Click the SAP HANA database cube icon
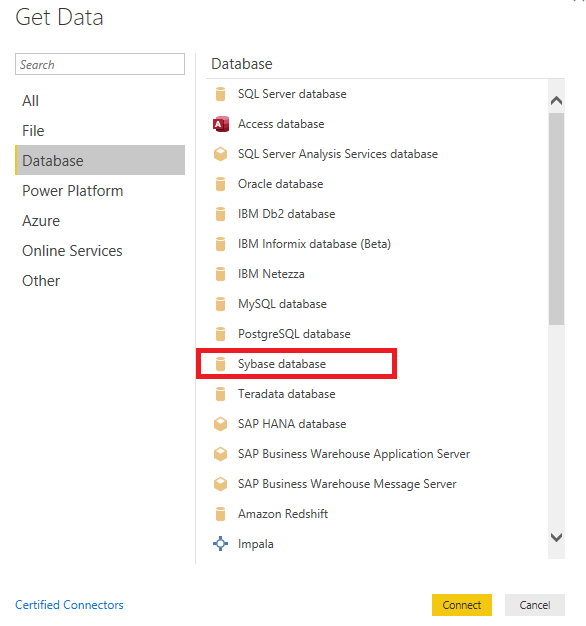 point(220,424)
